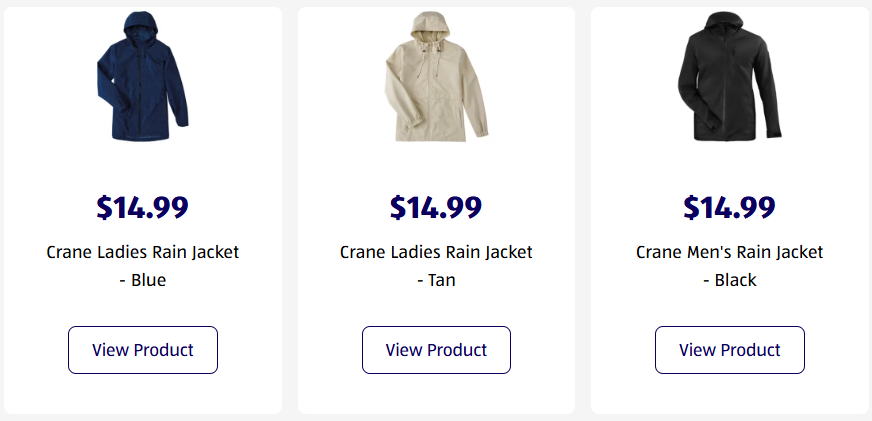This screenshot has width=872, height=421.
Task: Open the Crane Ladies Rain Jacket Tan title
Action: [436, 252]
